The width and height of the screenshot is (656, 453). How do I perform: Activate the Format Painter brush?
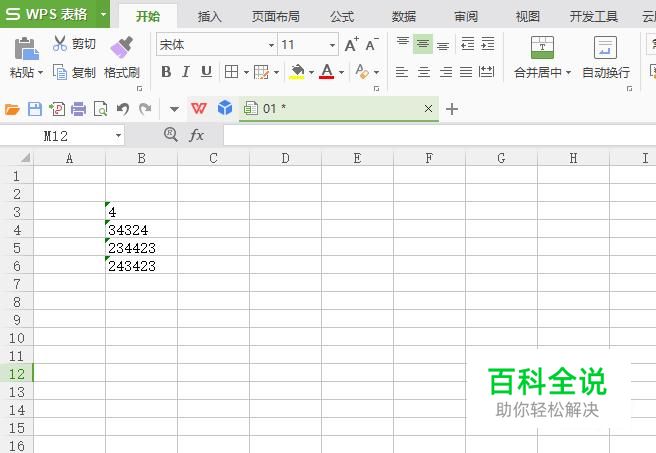122,47
